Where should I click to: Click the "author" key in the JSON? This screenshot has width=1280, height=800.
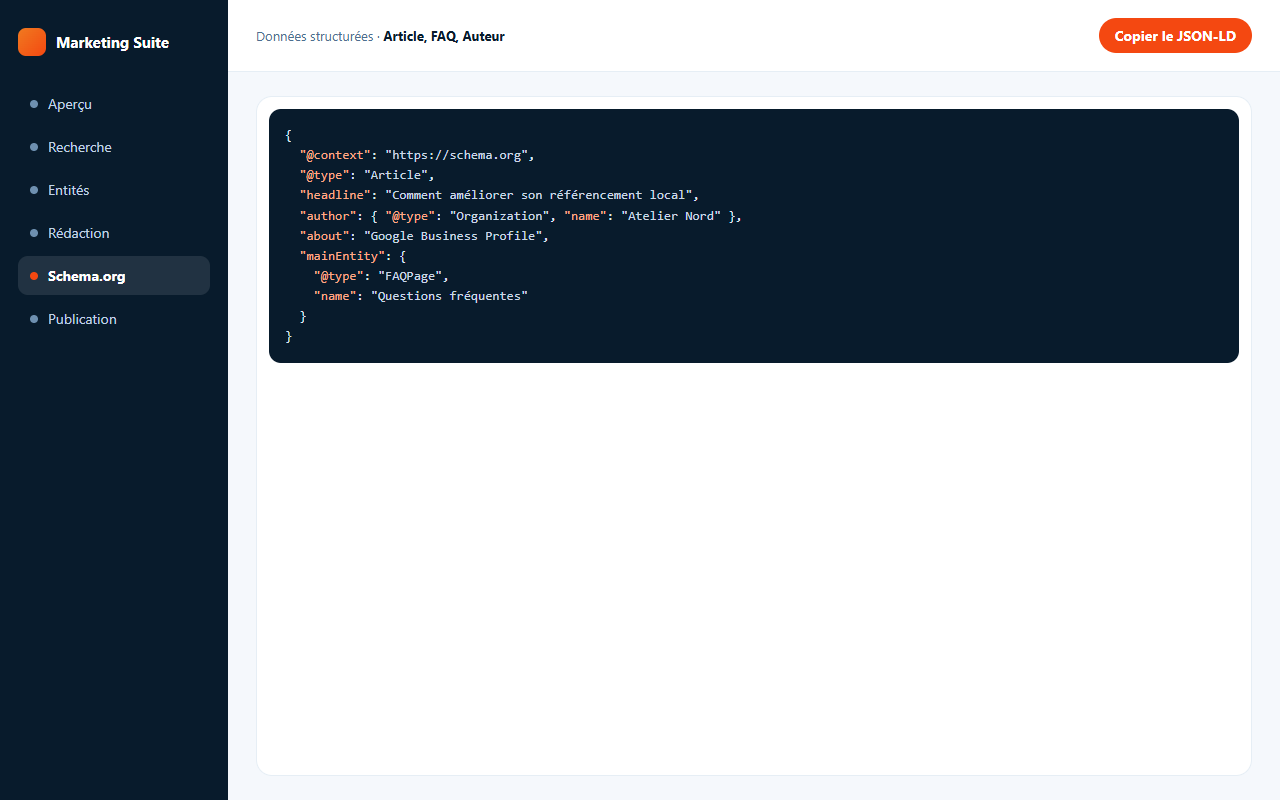pos(328,216)
